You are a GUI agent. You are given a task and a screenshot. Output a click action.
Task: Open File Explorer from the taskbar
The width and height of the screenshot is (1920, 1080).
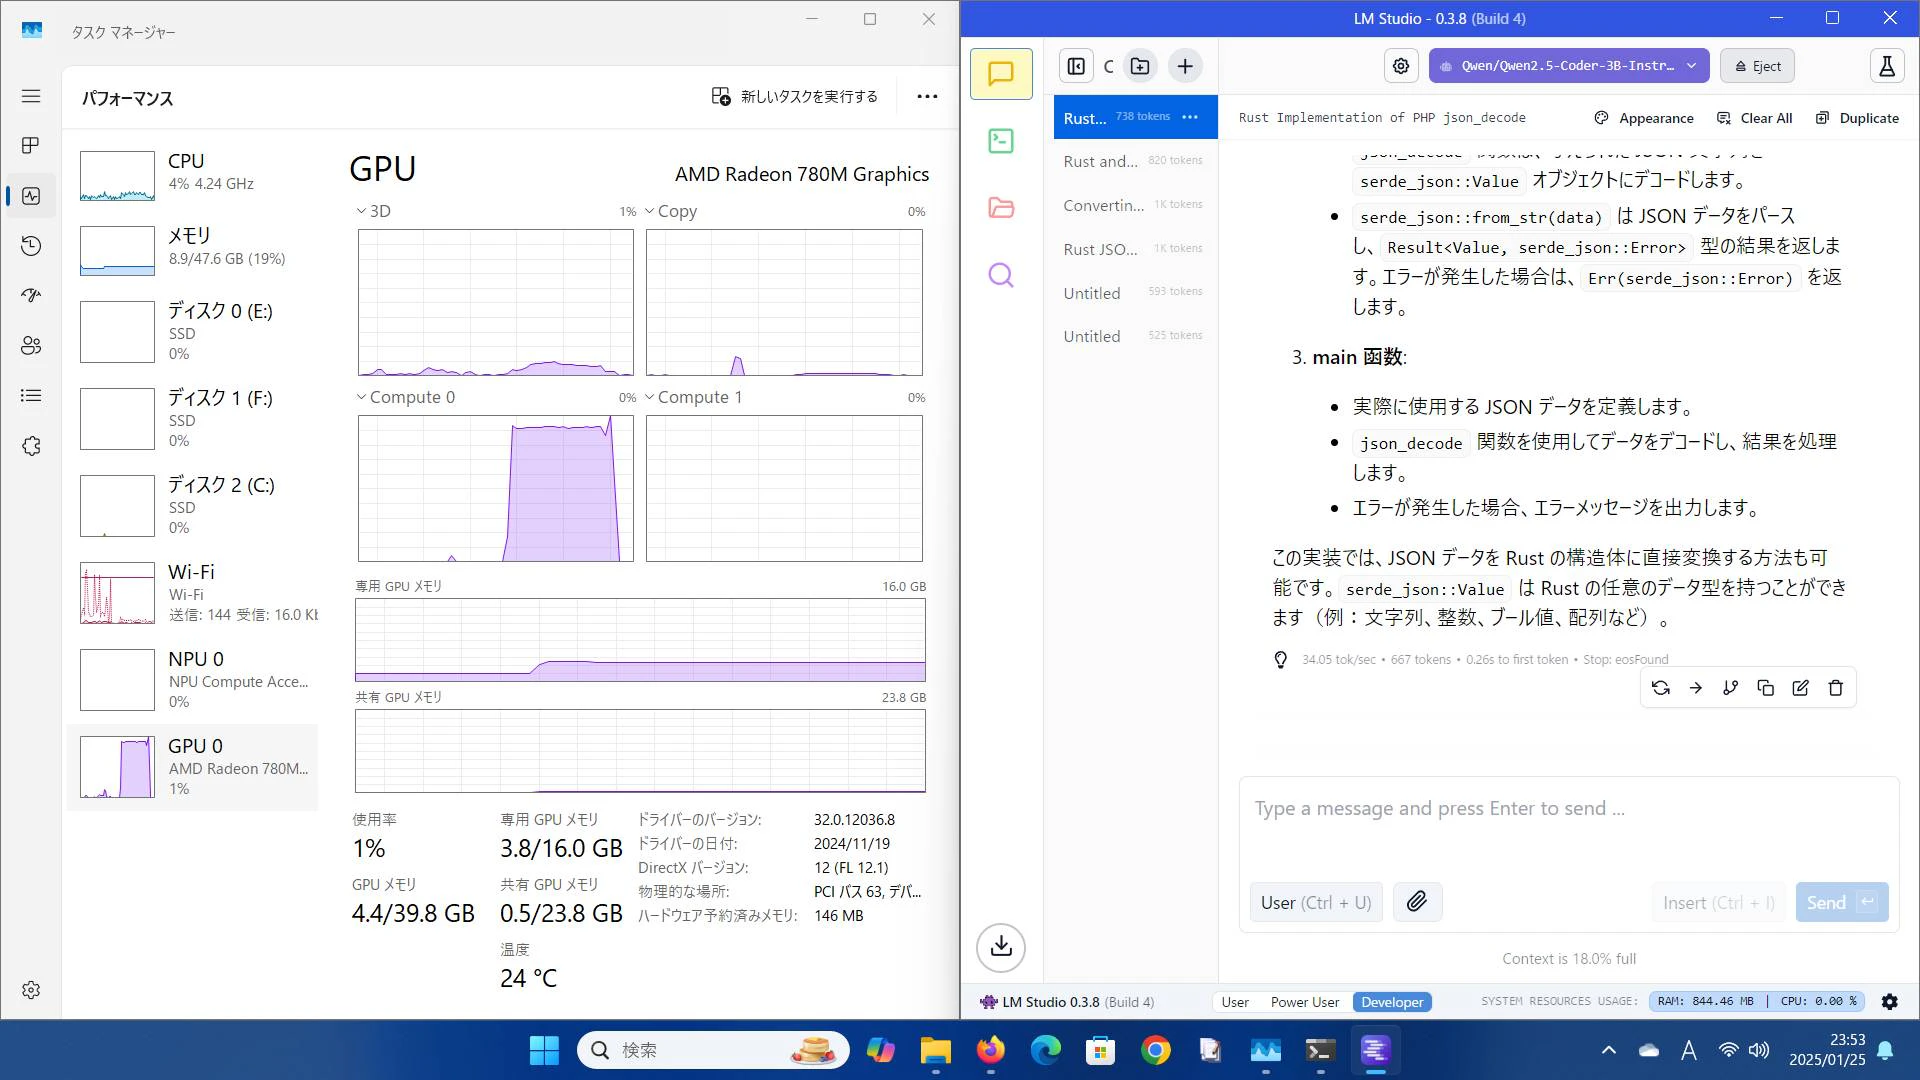pos(936,1050)
